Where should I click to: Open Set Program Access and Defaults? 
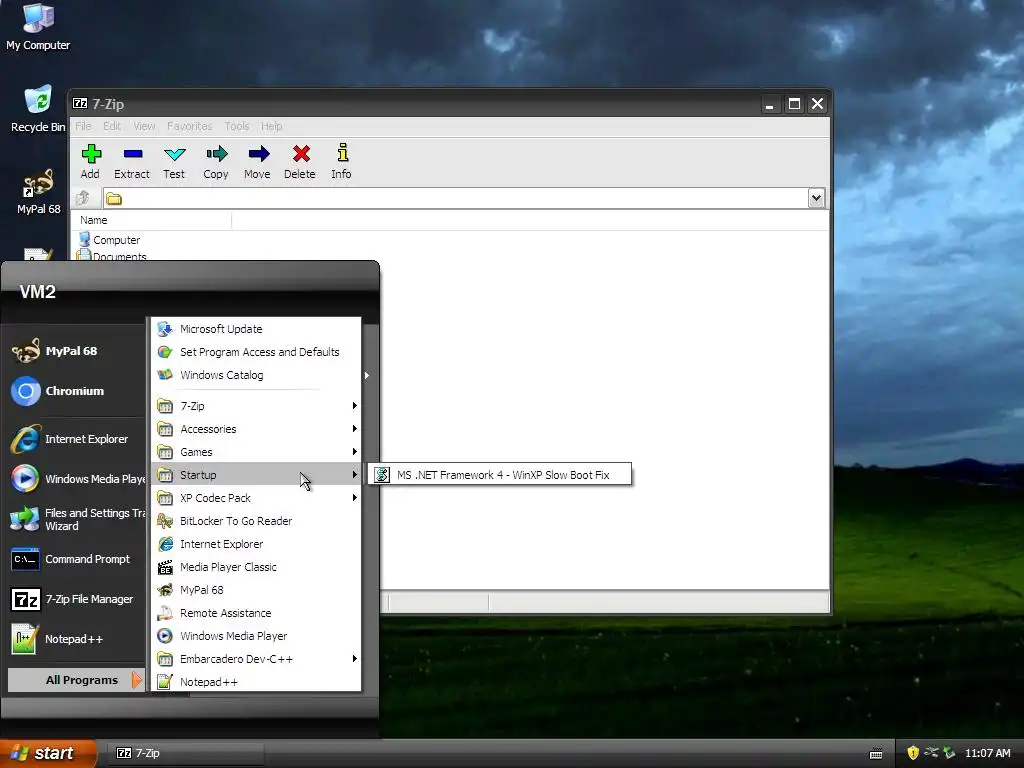(x=256, y=352)
